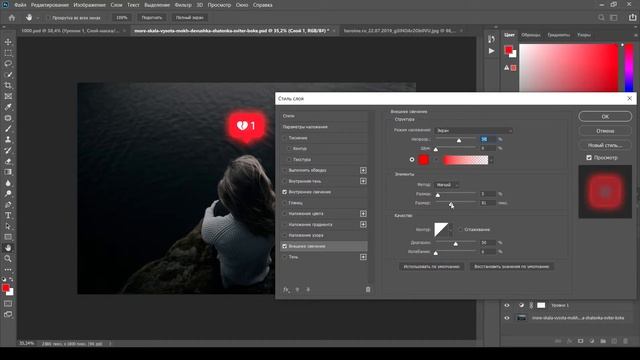
Task: Select the Zoom tool
Action: (8, 258)
